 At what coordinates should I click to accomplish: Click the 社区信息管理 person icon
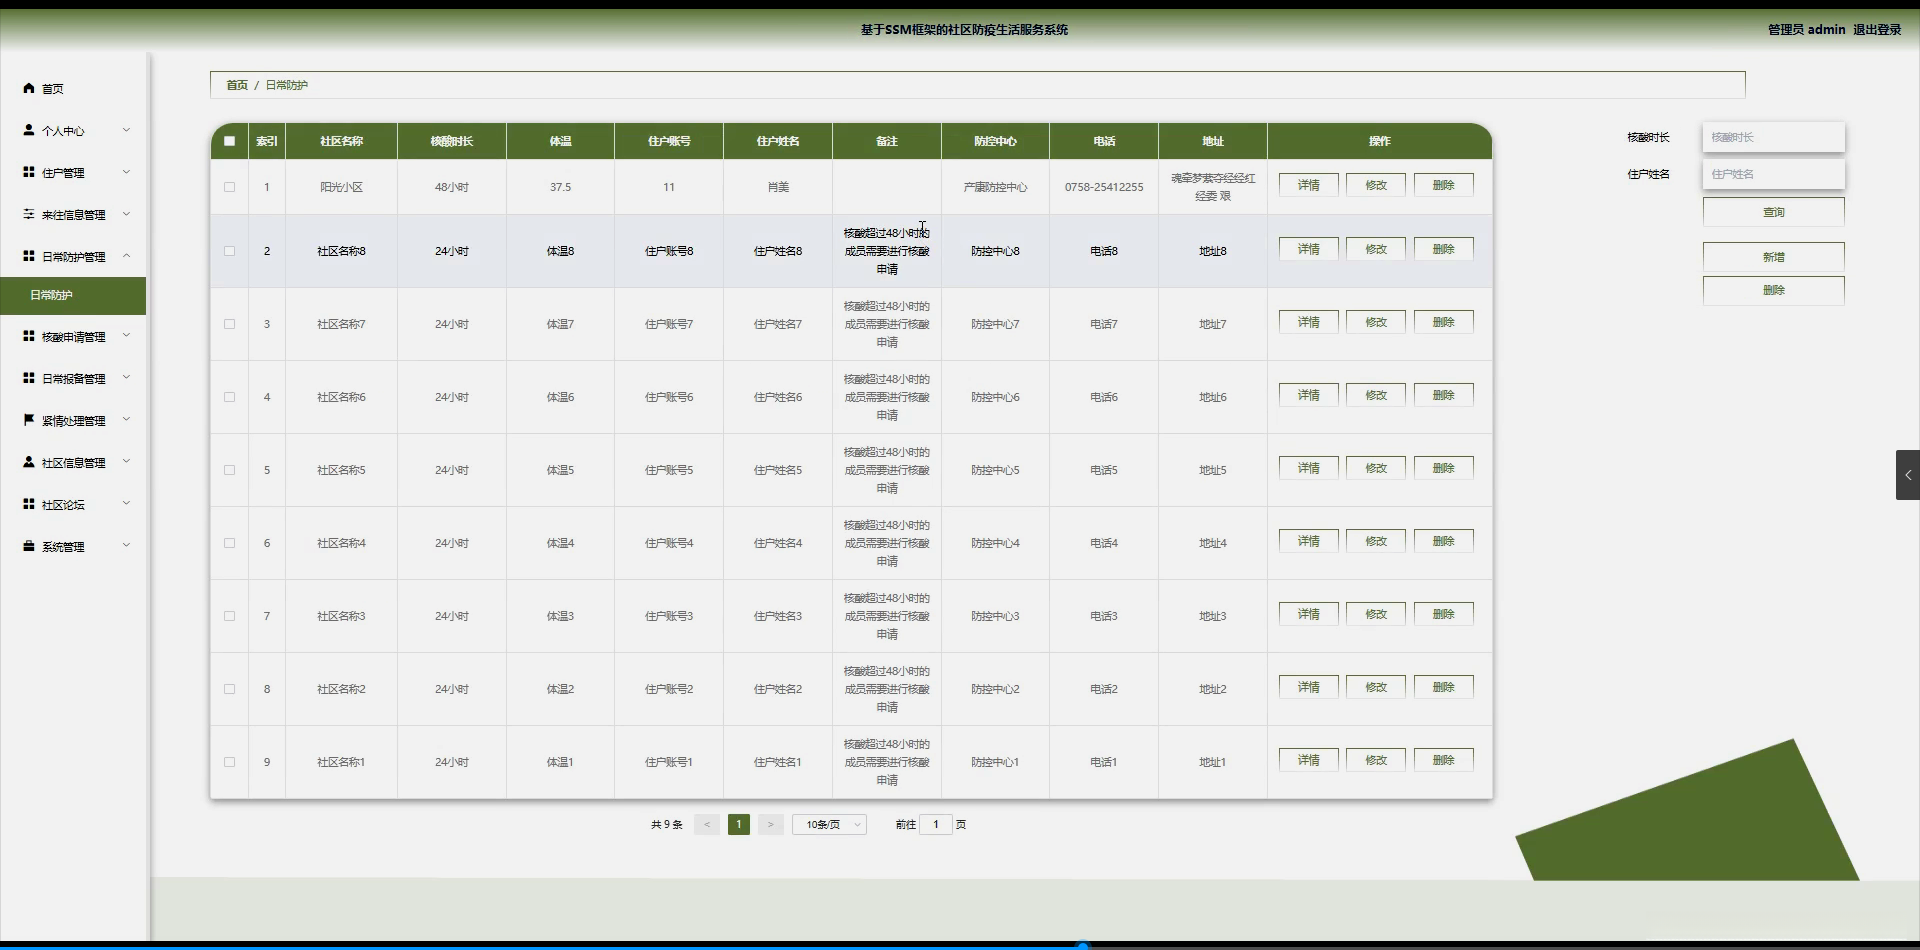pos(29,462)
